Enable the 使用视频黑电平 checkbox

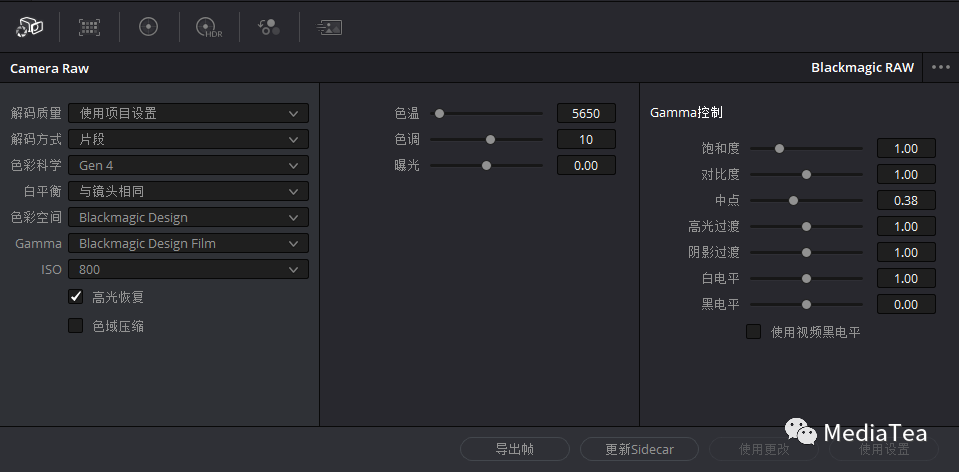tap(754, 331)
